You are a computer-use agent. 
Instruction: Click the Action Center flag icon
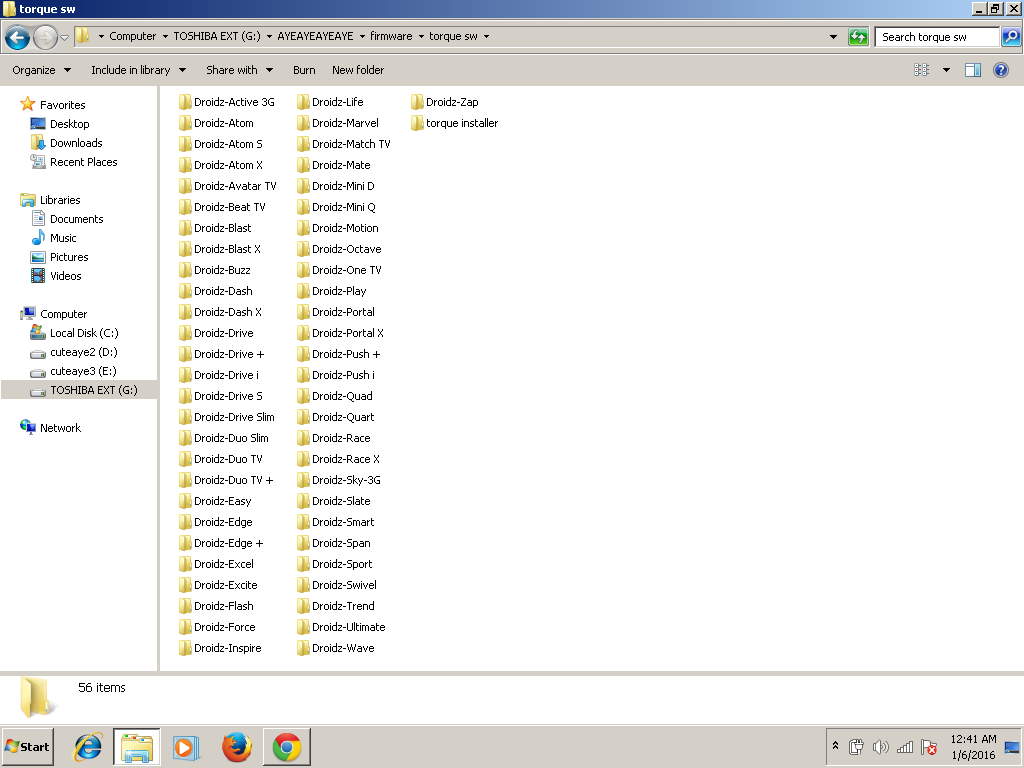click(929, 746)
